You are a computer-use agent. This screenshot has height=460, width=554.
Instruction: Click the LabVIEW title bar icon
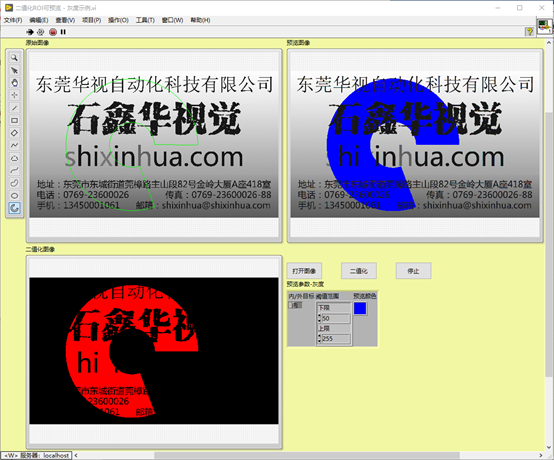coord(9,7)
